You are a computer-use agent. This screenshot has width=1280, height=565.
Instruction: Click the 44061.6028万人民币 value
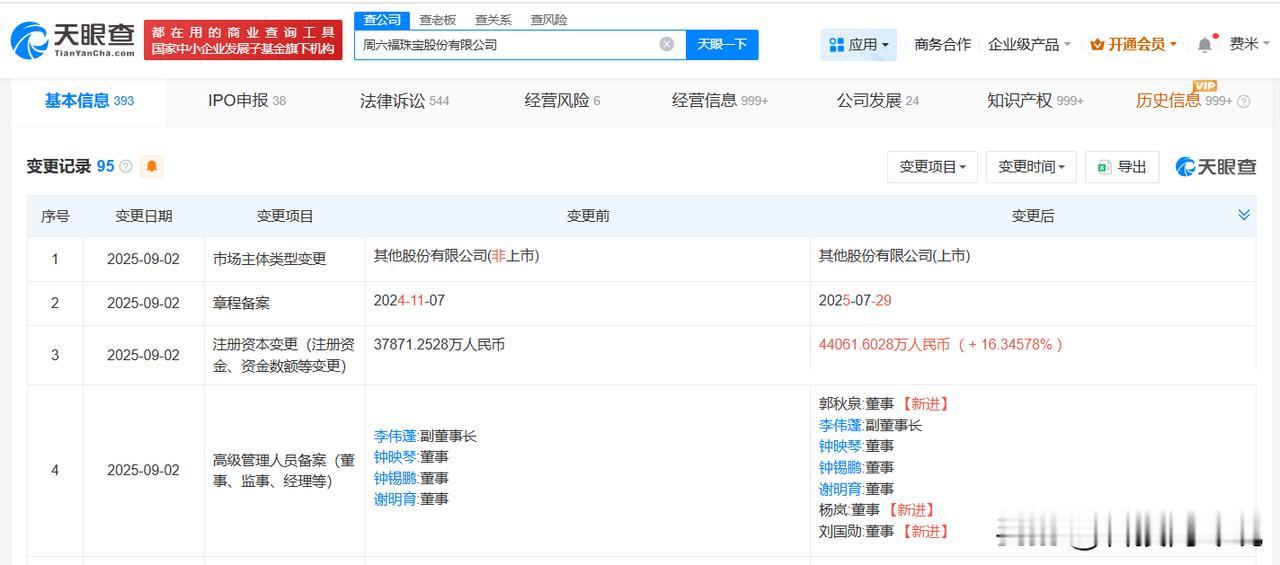pos(884,344)
